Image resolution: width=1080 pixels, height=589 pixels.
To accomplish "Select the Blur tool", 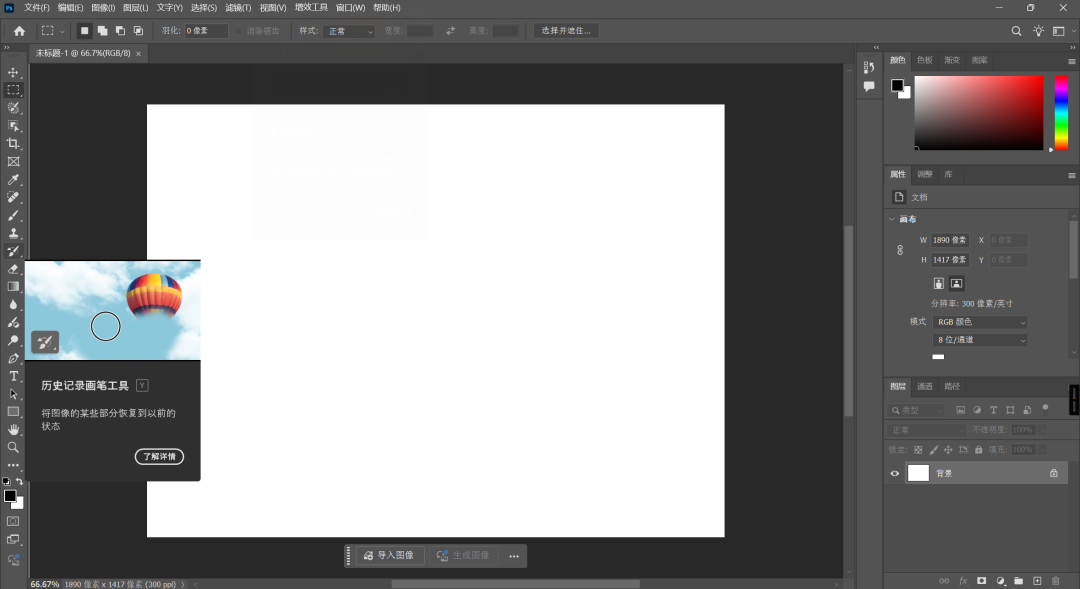I will tap(13, 304).
